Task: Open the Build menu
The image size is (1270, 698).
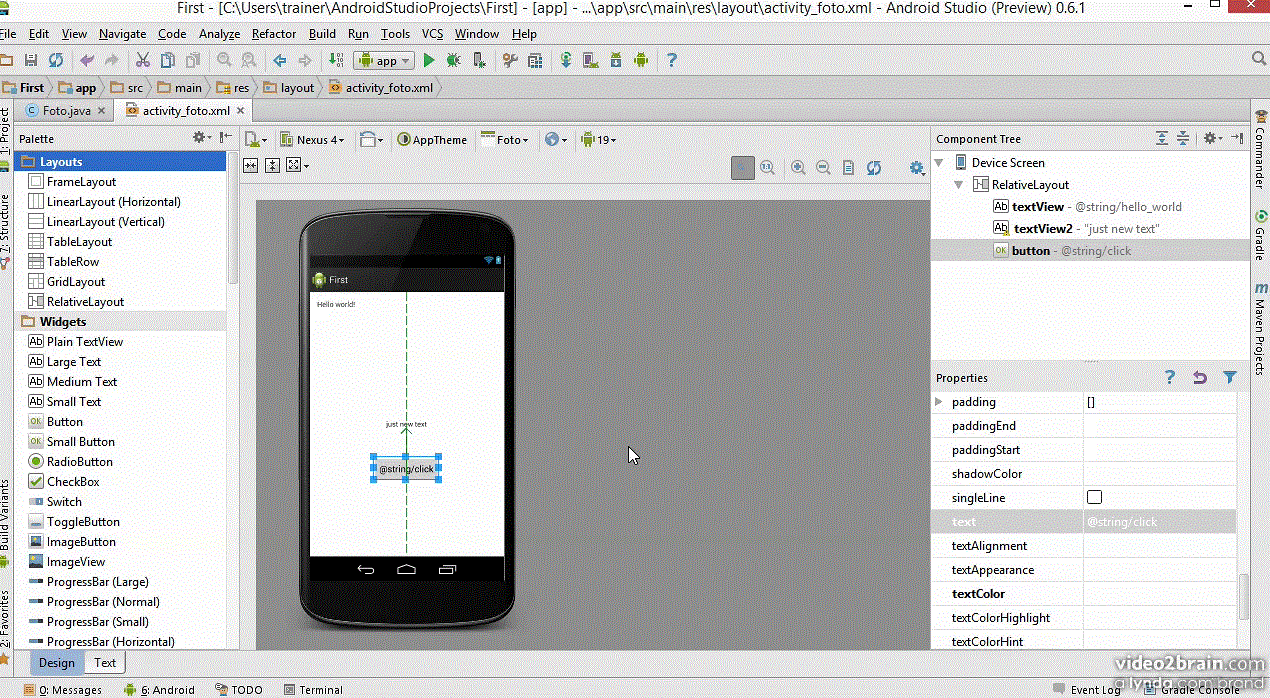Action: (x=322, y=33)
